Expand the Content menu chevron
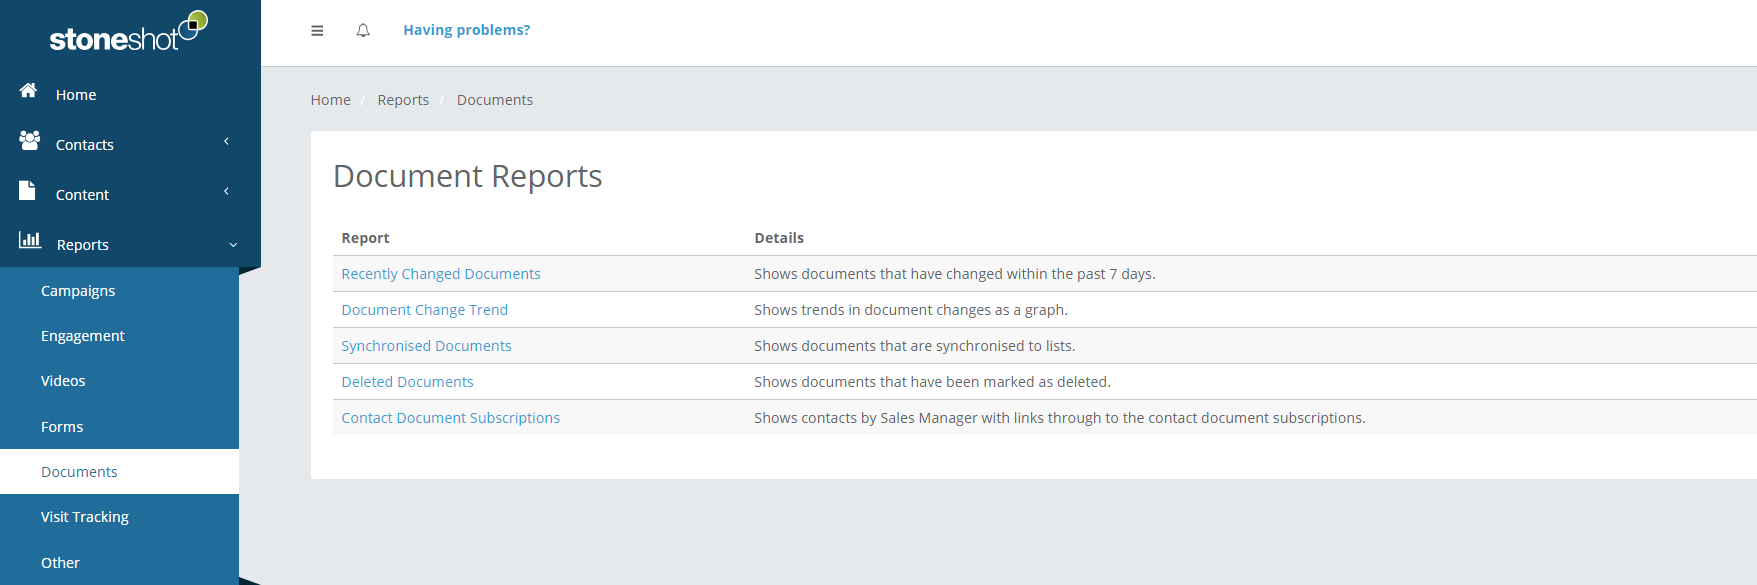1757x585 pixels. 227,192
